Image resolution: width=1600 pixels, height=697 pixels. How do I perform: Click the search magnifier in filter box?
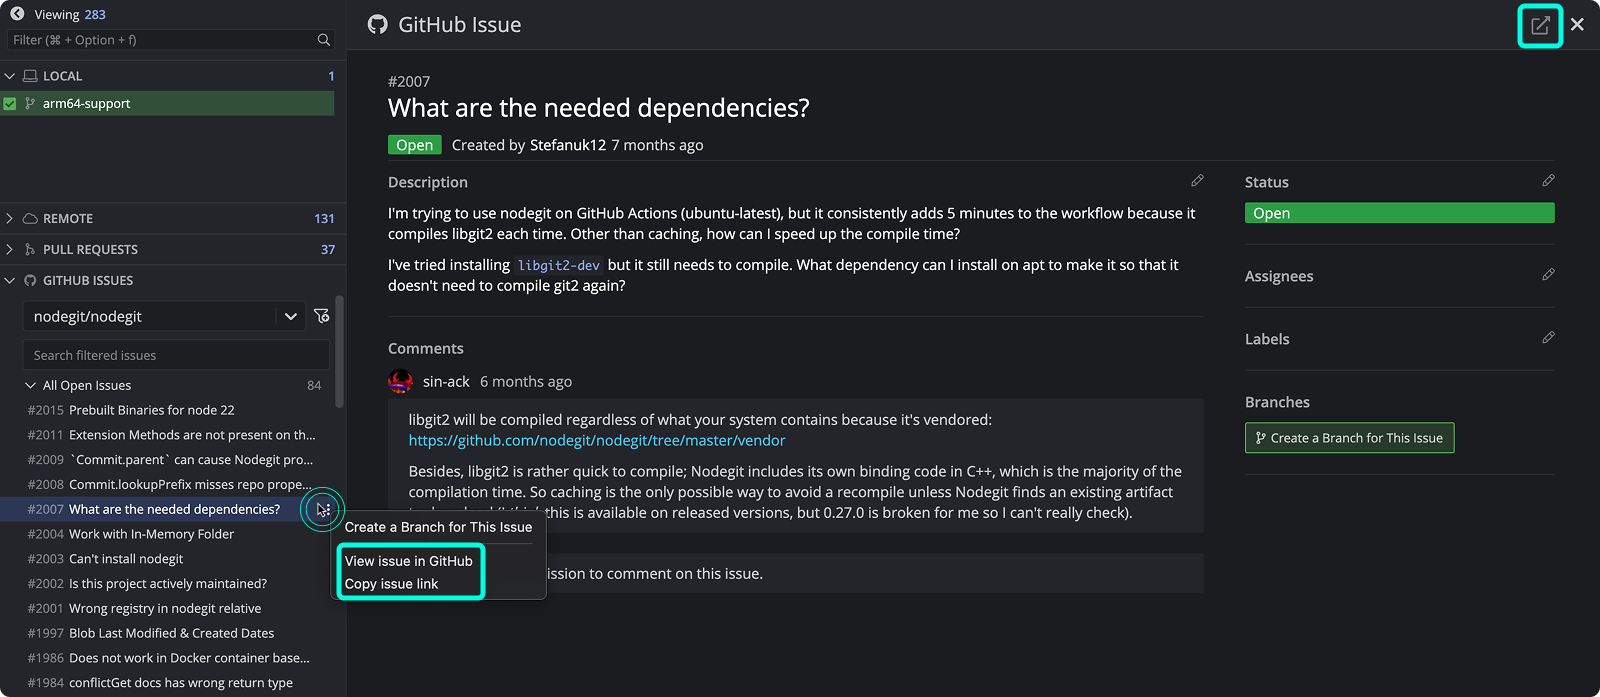(x=324, y=40)
